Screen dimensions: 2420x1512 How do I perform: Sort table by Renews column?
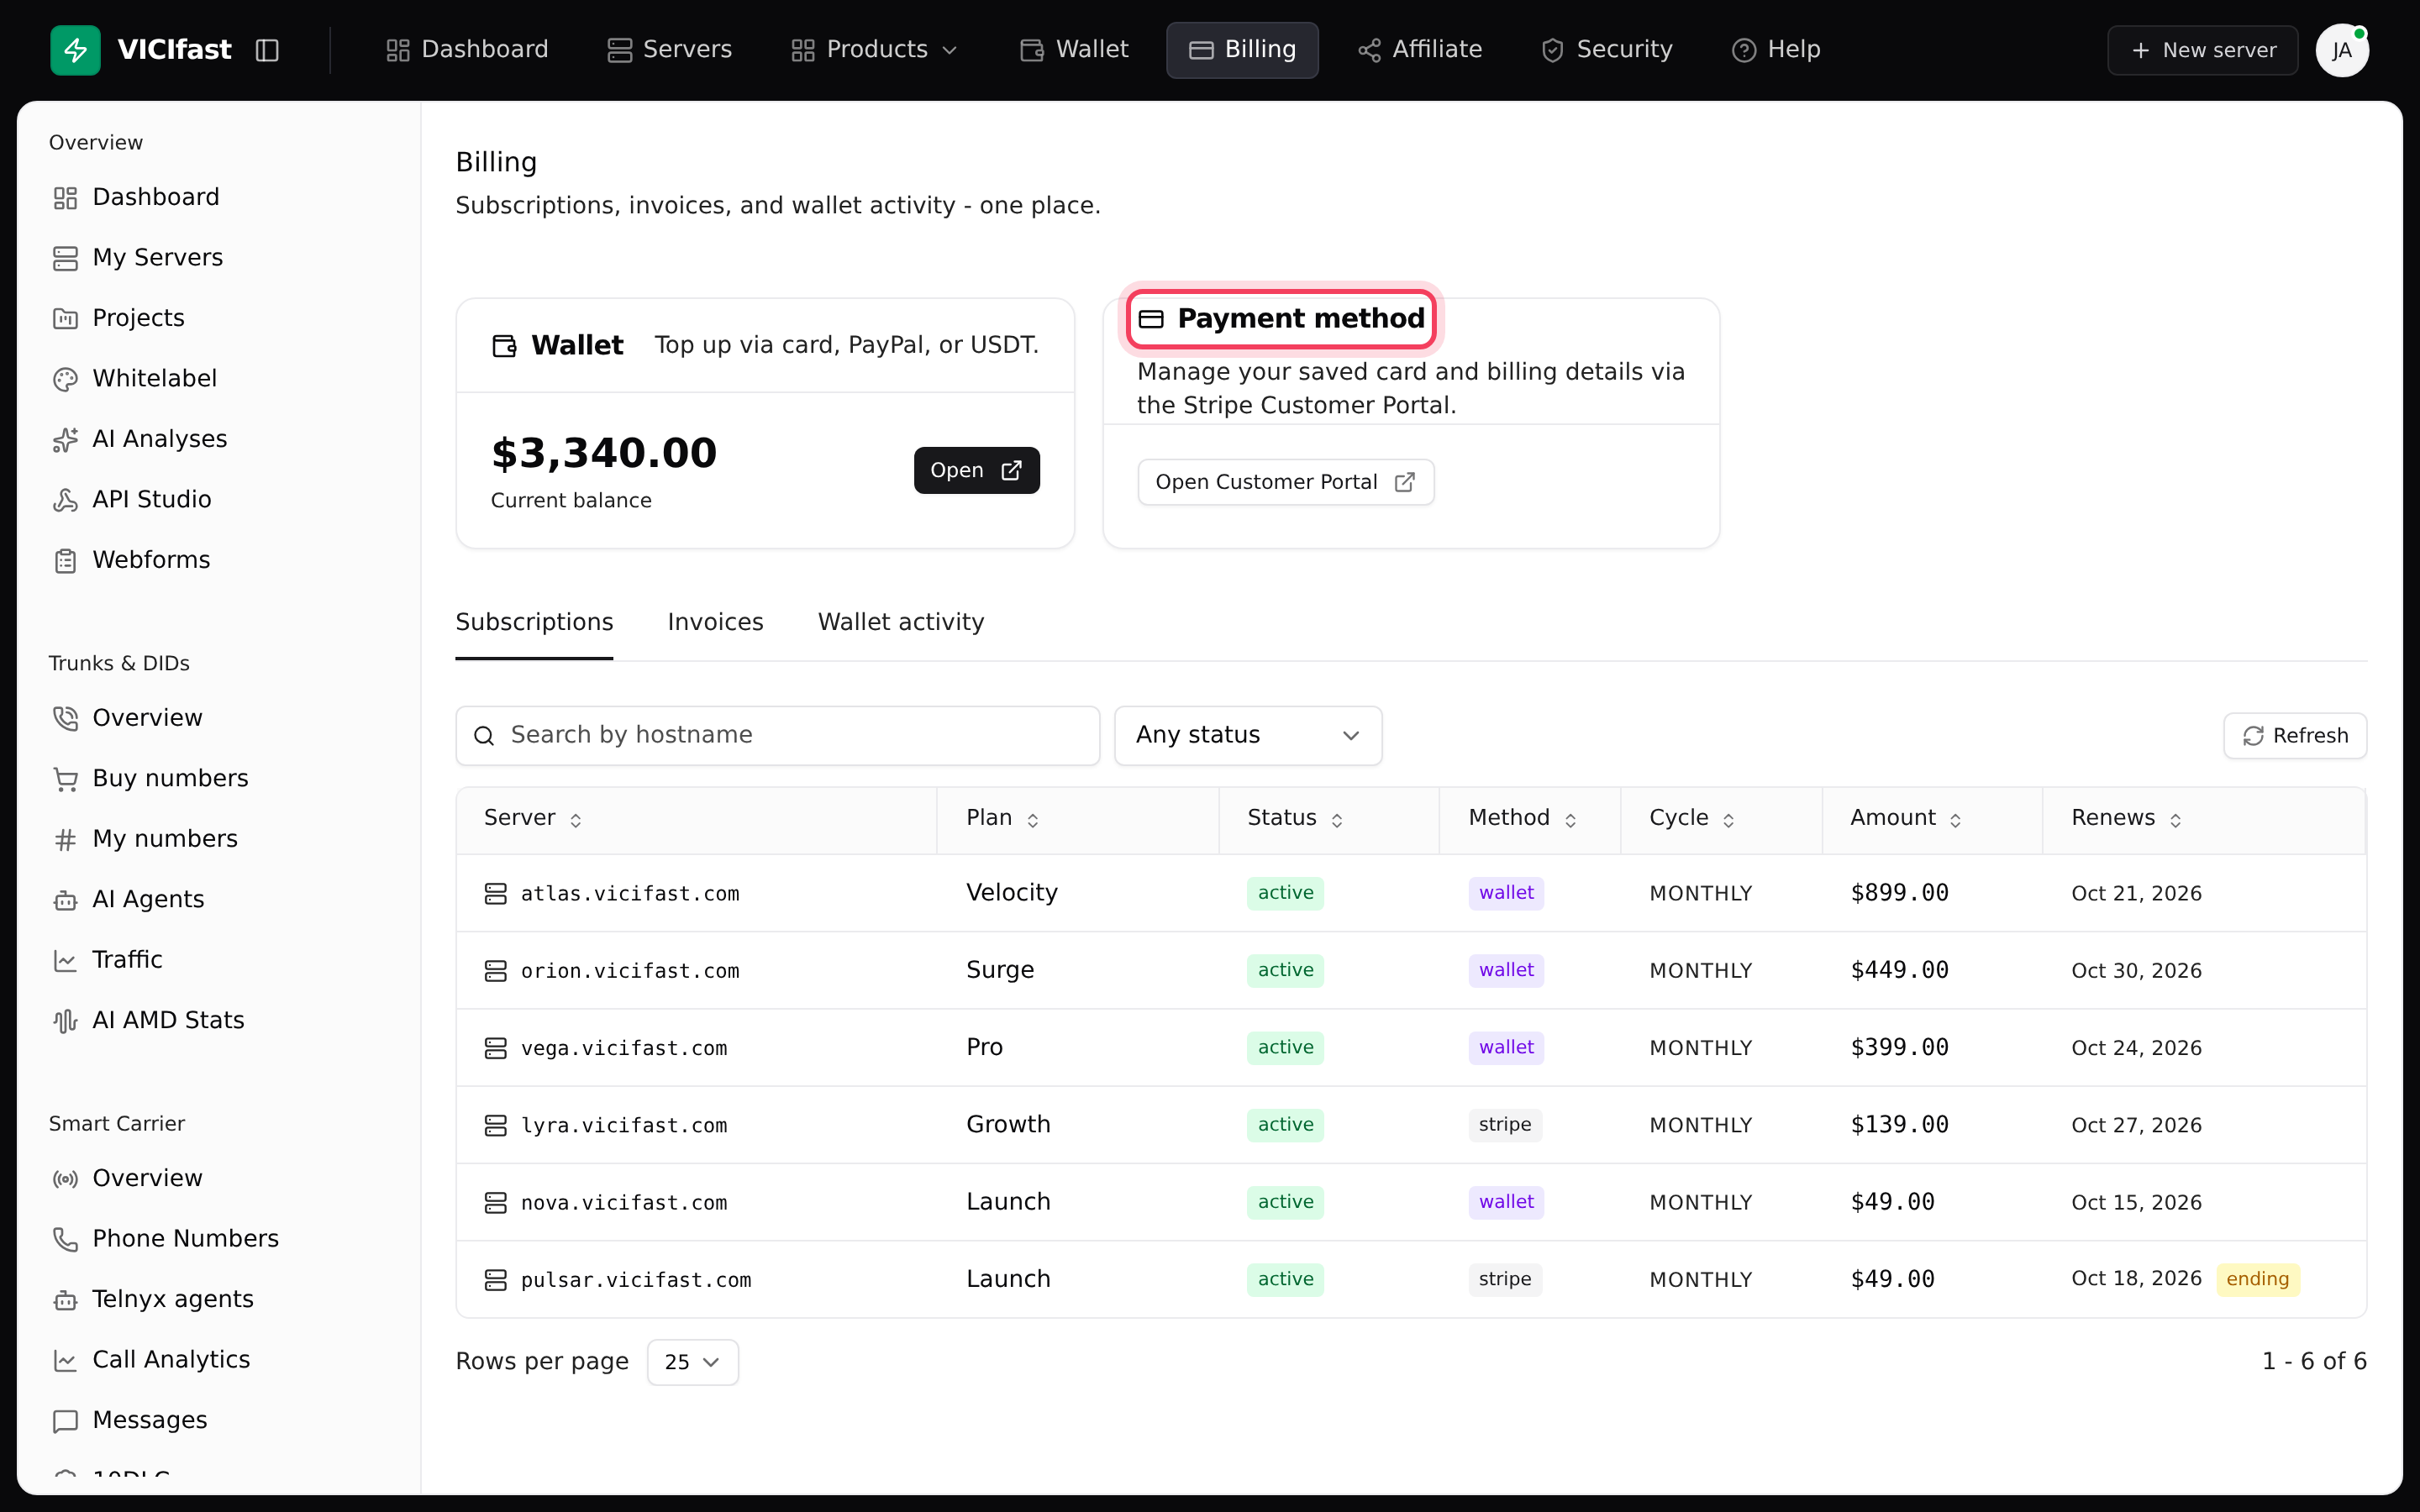2127,819
